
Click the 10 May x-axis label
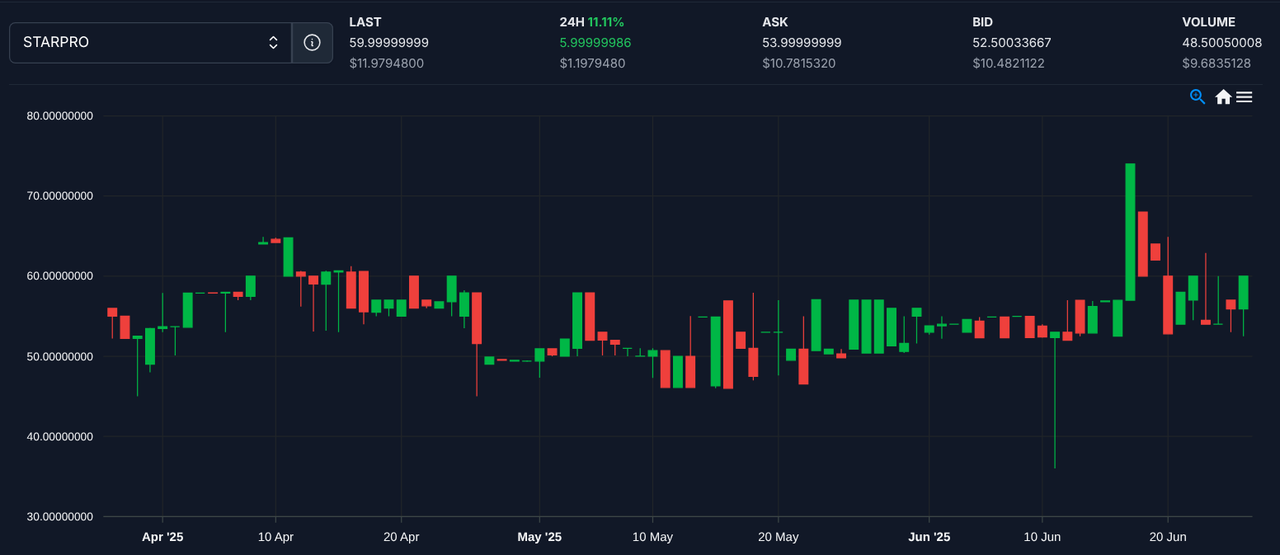(x=652, y=537)
